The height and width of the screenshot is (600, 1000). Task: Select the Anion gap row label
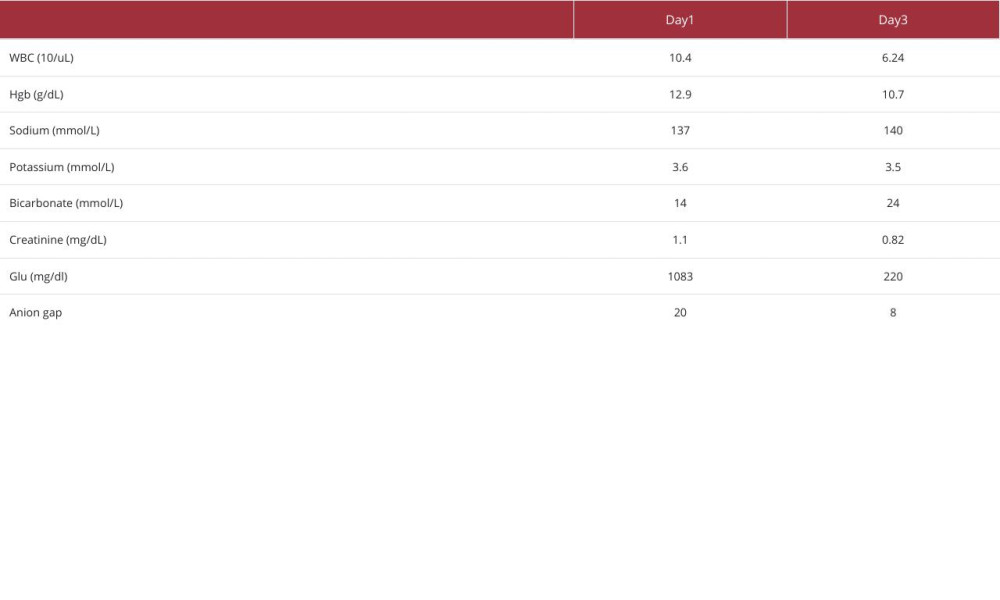pyautogui.click(x=36, y=313)
